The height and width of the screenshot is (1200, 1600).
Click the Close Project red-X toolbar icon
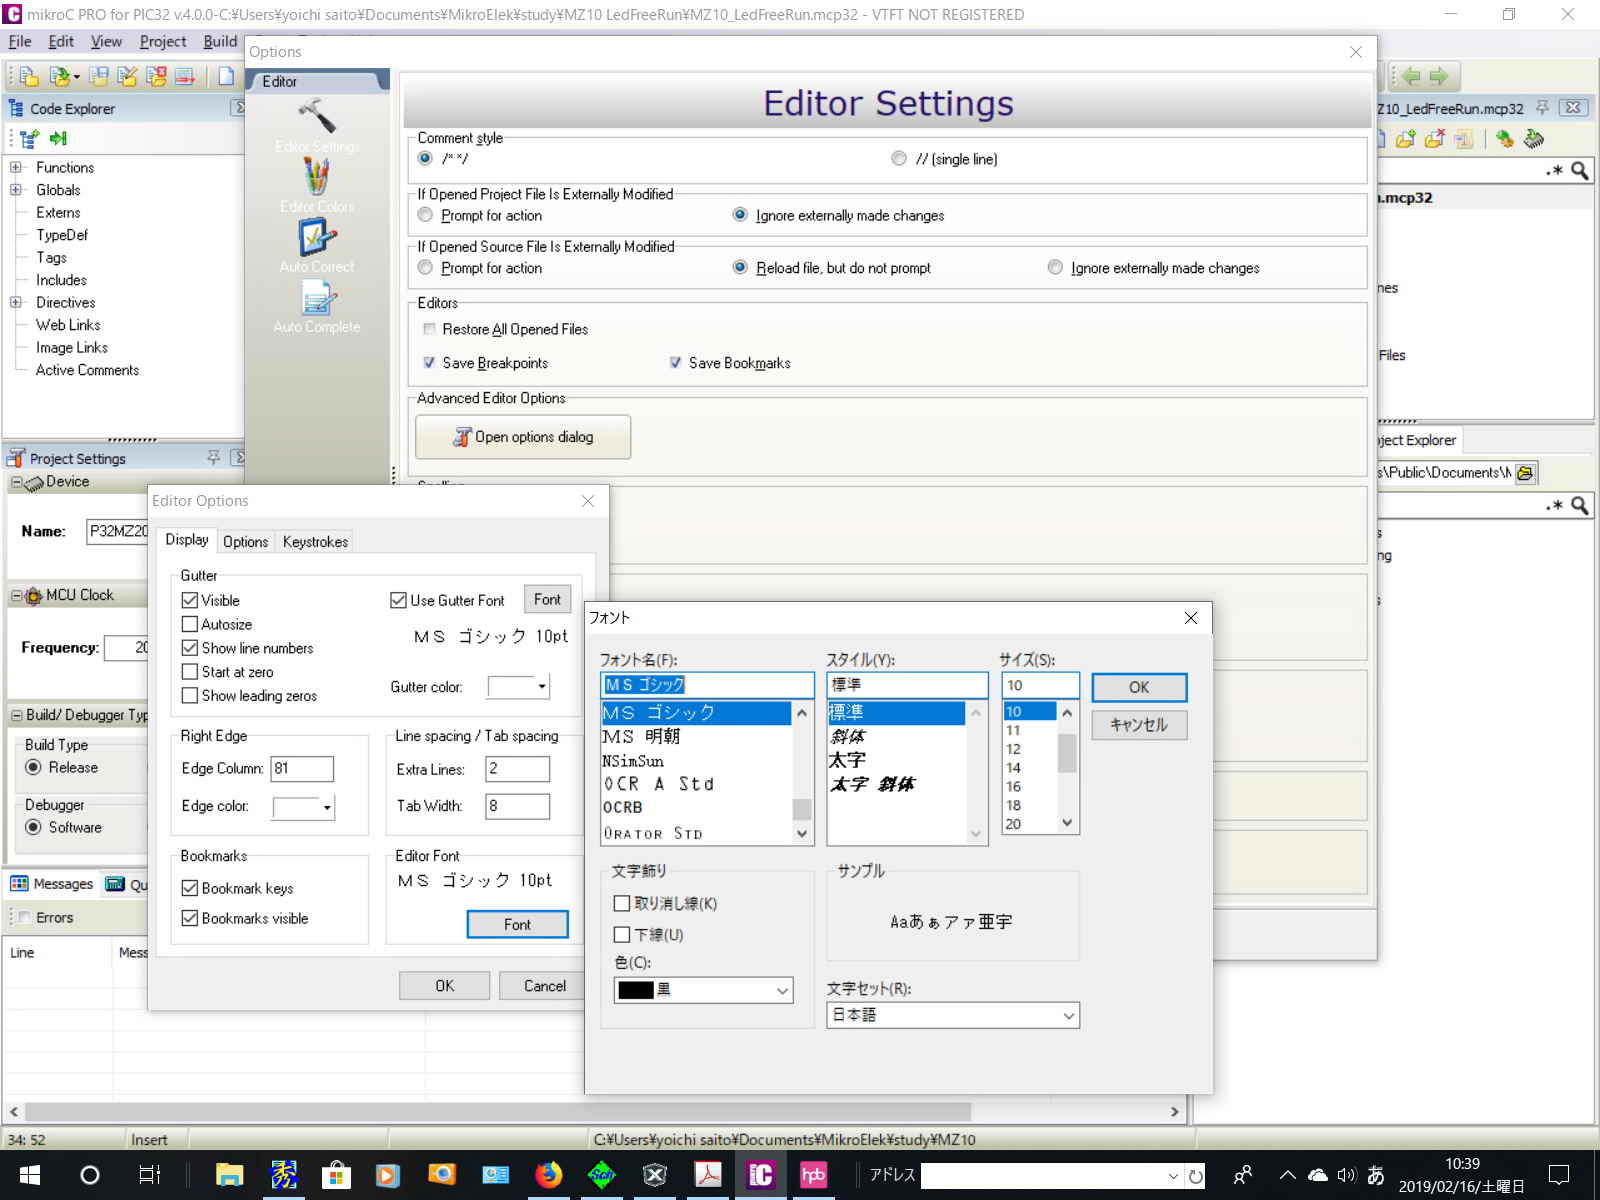pyautogui.click(x=156, y=77)
